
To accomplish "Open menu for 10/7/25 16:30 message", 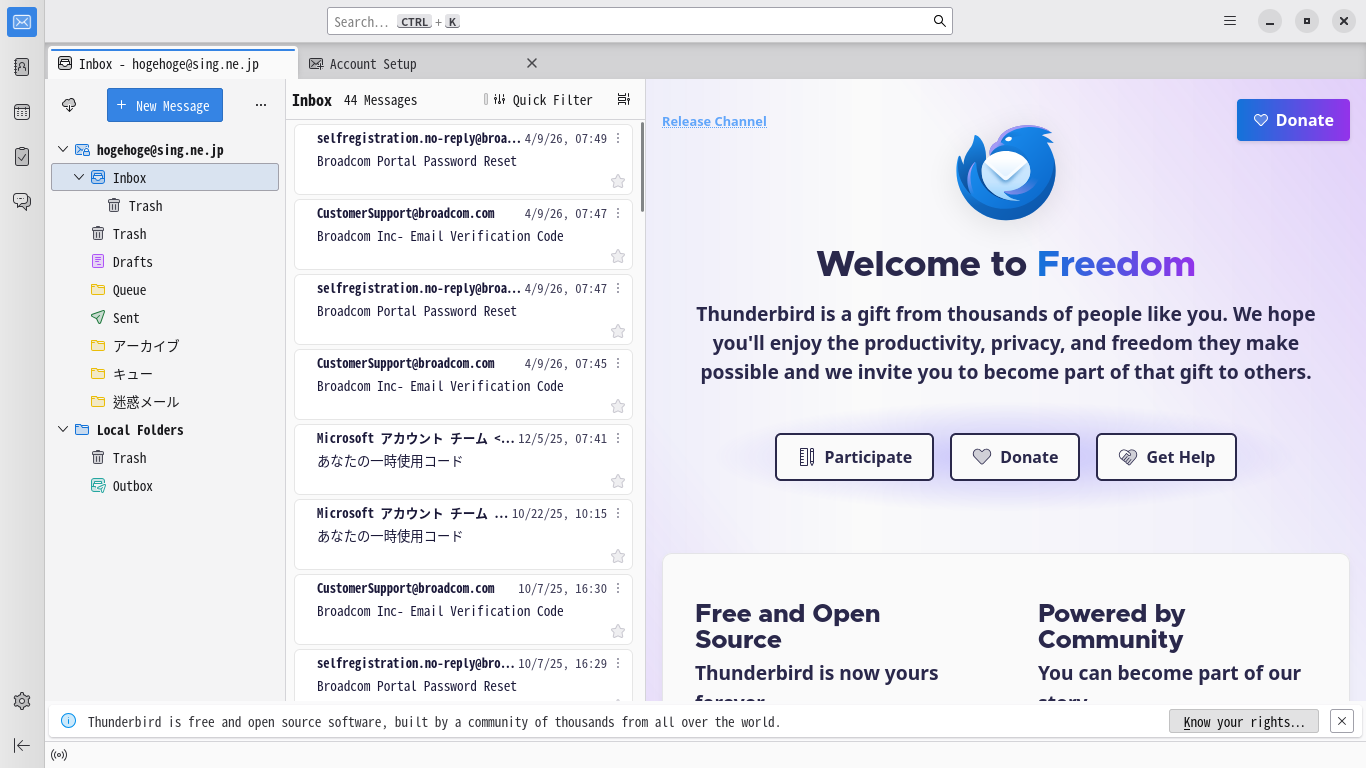I will 618,588.
